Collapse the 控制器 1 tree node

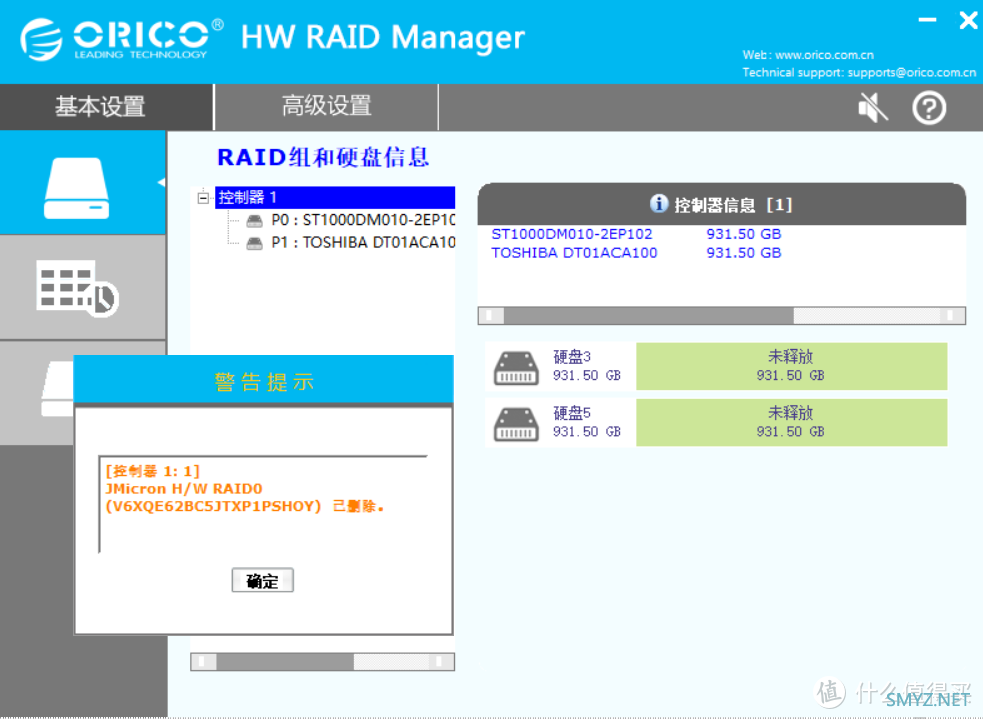click(x=203, y=198)
